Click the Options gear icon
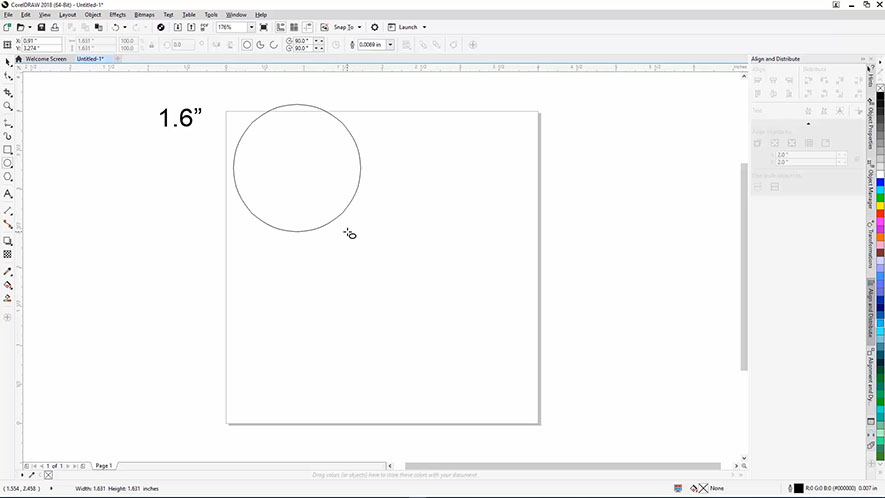885x498 pixels. pyautogui.click(x=375, y=27)
